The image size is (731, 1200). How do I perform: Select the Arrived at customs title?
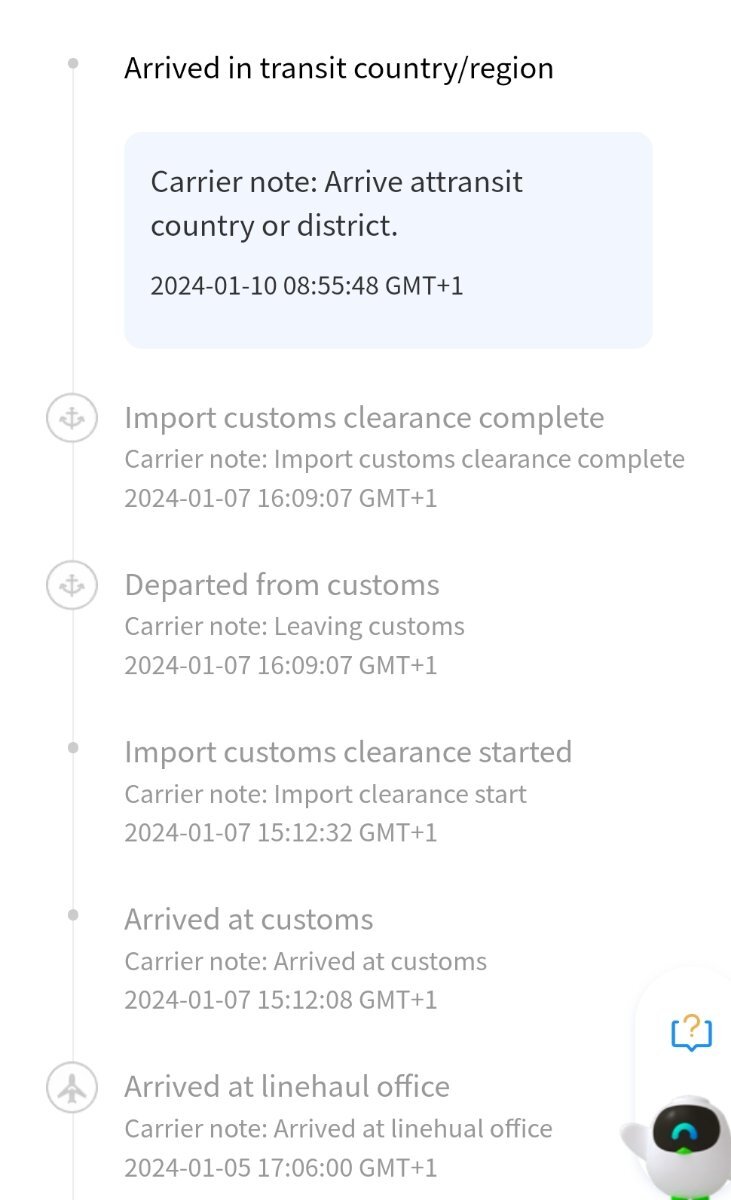[x=249, y=920]
